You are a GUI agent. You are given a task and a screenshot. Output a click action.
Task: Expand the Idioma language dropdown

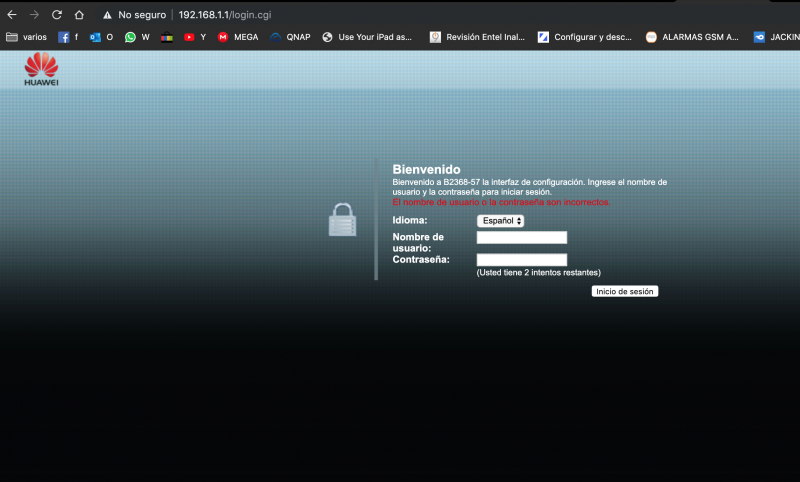500,220
